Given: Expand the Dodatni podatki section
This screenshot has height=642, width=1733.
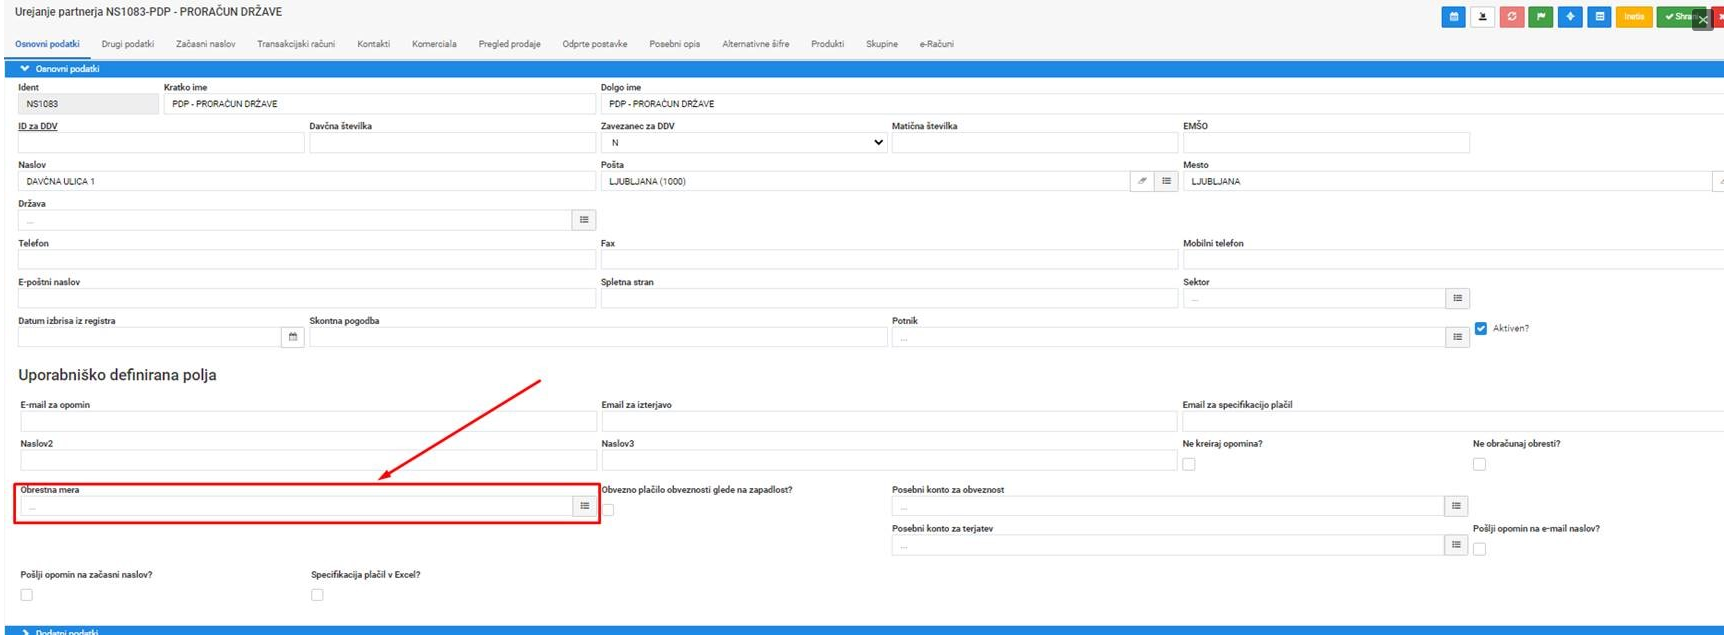Looking at the screenshot, I should click(x=864, y=631).
